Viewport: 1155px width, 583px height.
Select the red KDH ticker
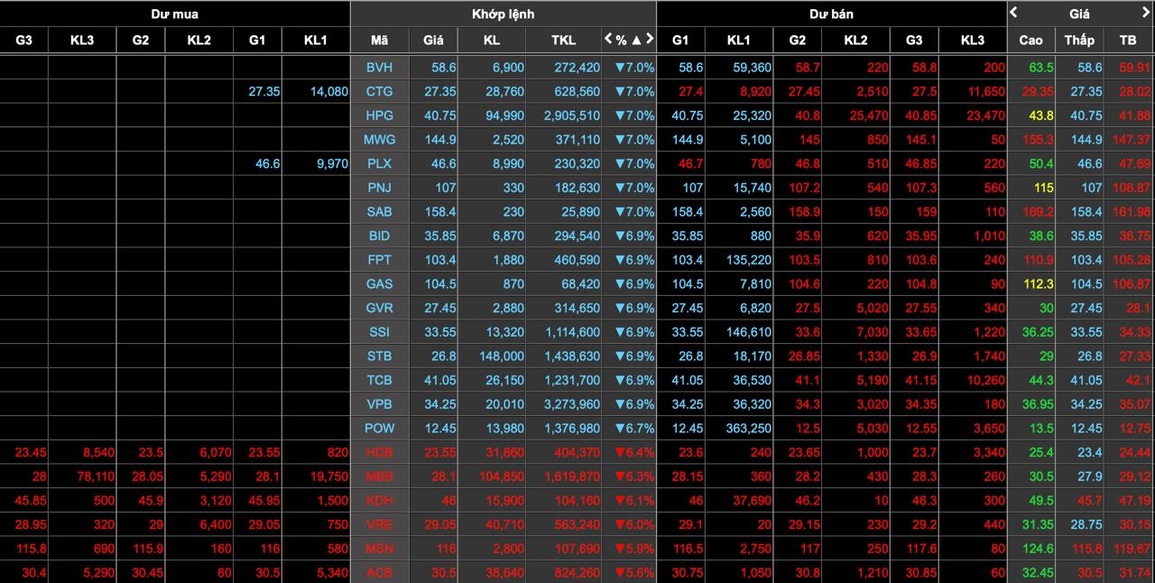pos(379,500)
